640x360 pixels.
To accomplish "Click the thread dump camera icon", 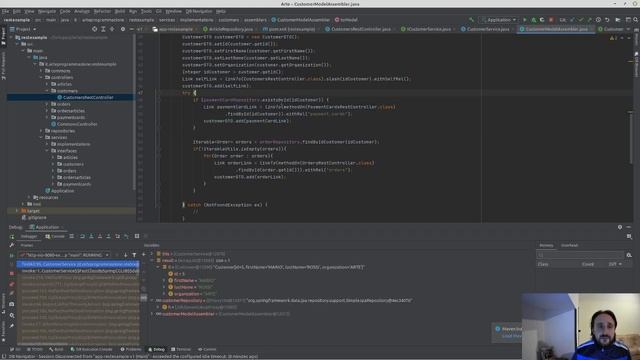I will [11, 304].
